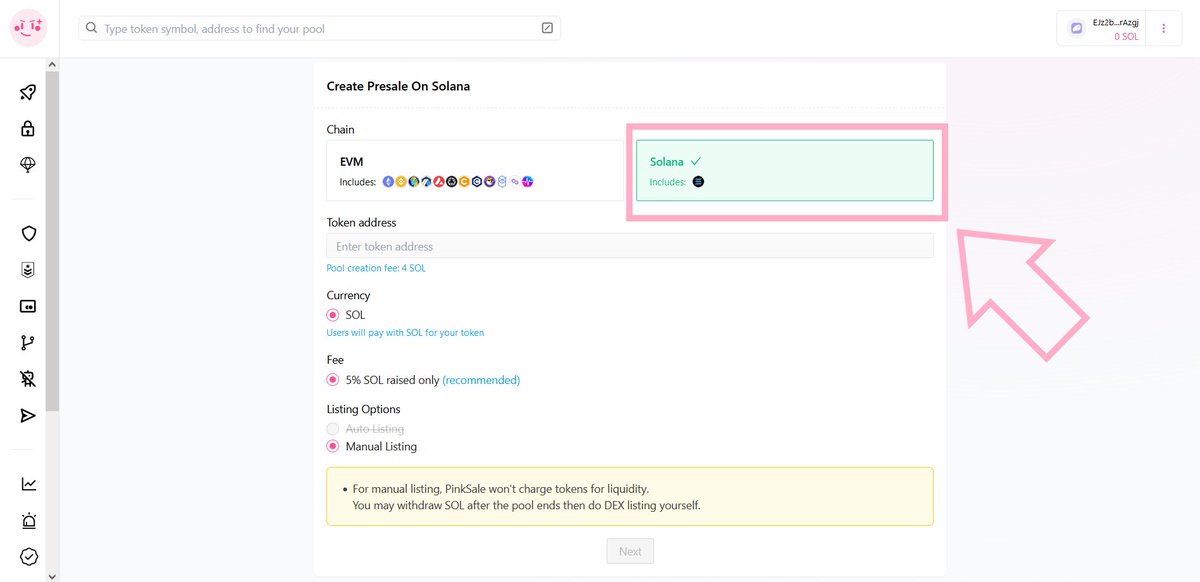Click the (recommended) link text
The image size is (1200, 582).
click(481, 380)
